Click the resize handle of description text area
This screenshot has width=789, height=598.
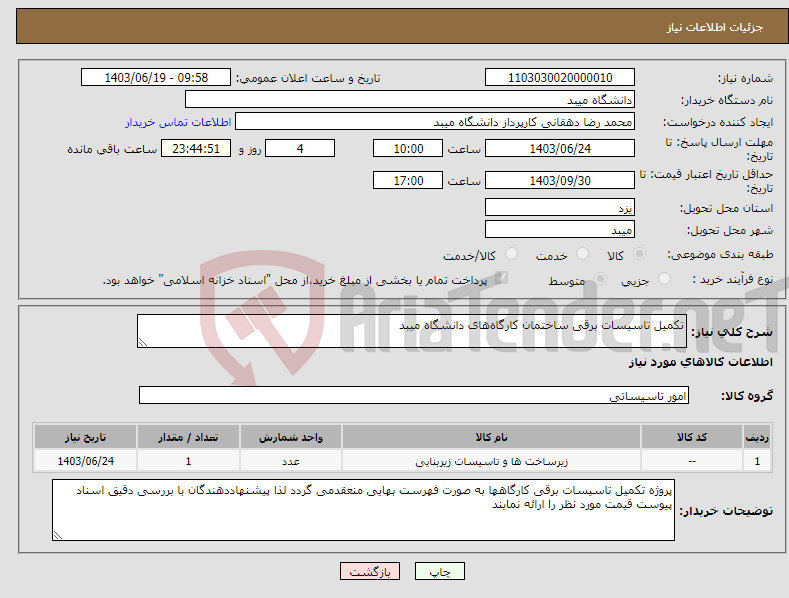point(143,342)
